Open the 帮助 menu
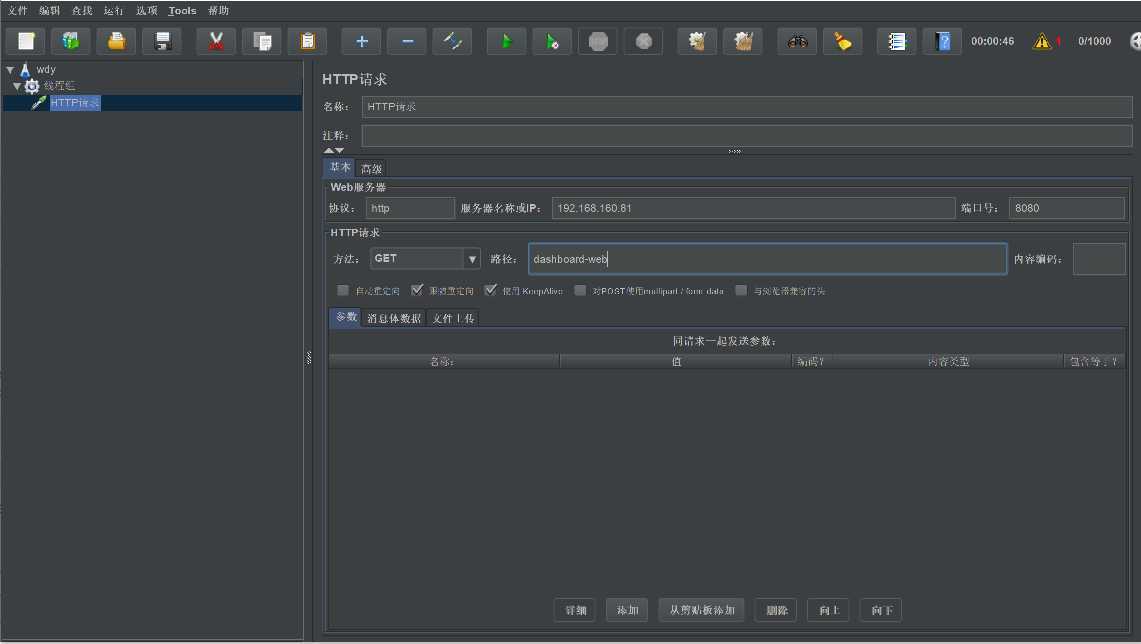 [x=218, y=11]
